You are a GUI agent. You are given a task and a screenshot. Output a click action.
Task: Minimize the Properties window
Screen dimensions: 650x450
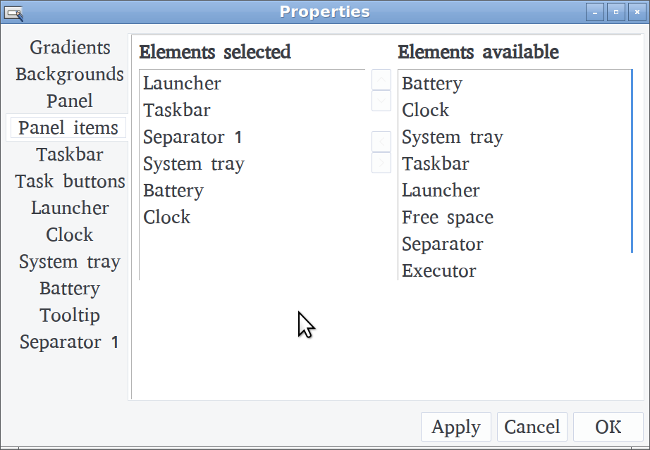pos(597,12)
